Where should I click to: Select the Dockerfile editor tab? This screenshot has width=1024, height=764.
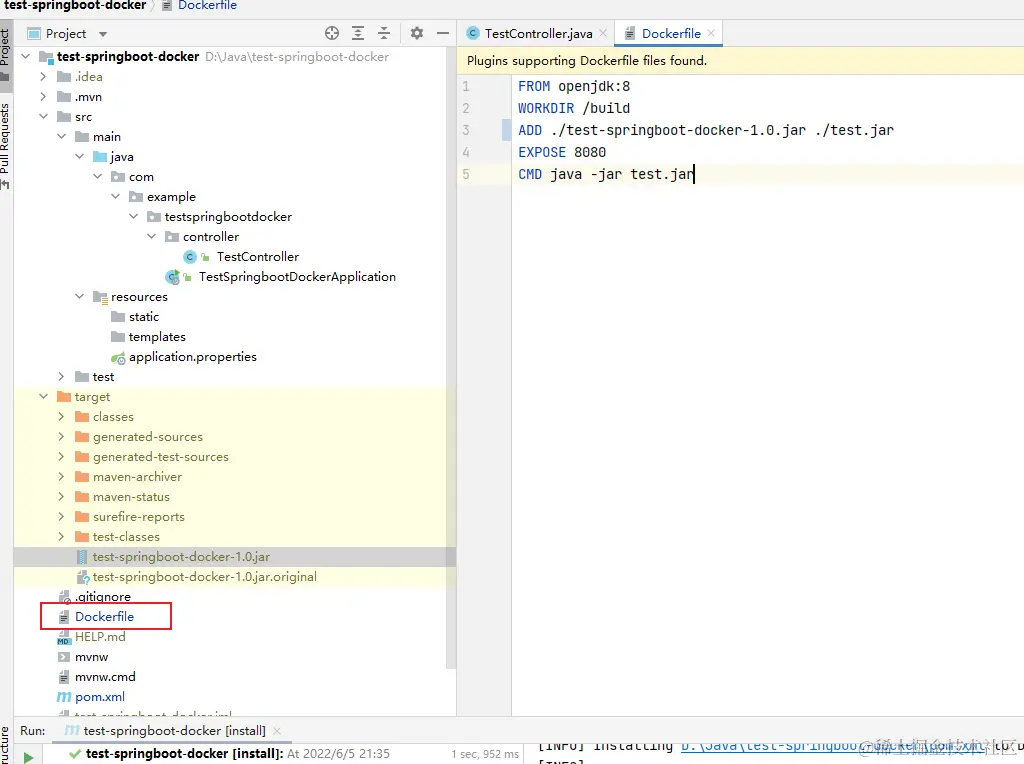[671, 33]
